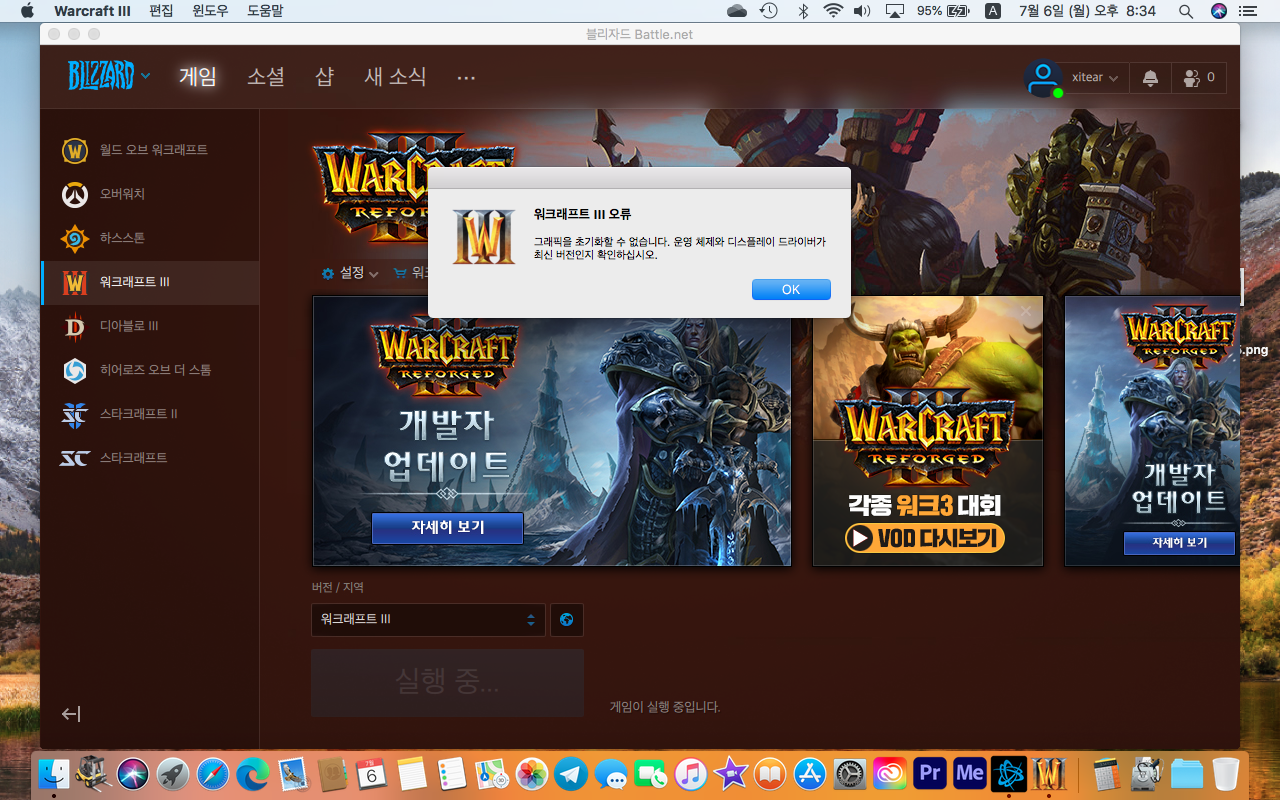The width and height of the screenshot is (1280, 800).
Task: Open the 도움말 menu
Action: click(x=264, y=11)
